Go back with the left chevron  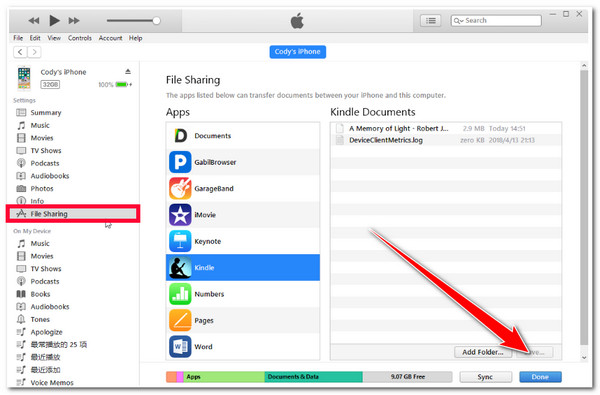pyautogui.click(x=20, y=52)
